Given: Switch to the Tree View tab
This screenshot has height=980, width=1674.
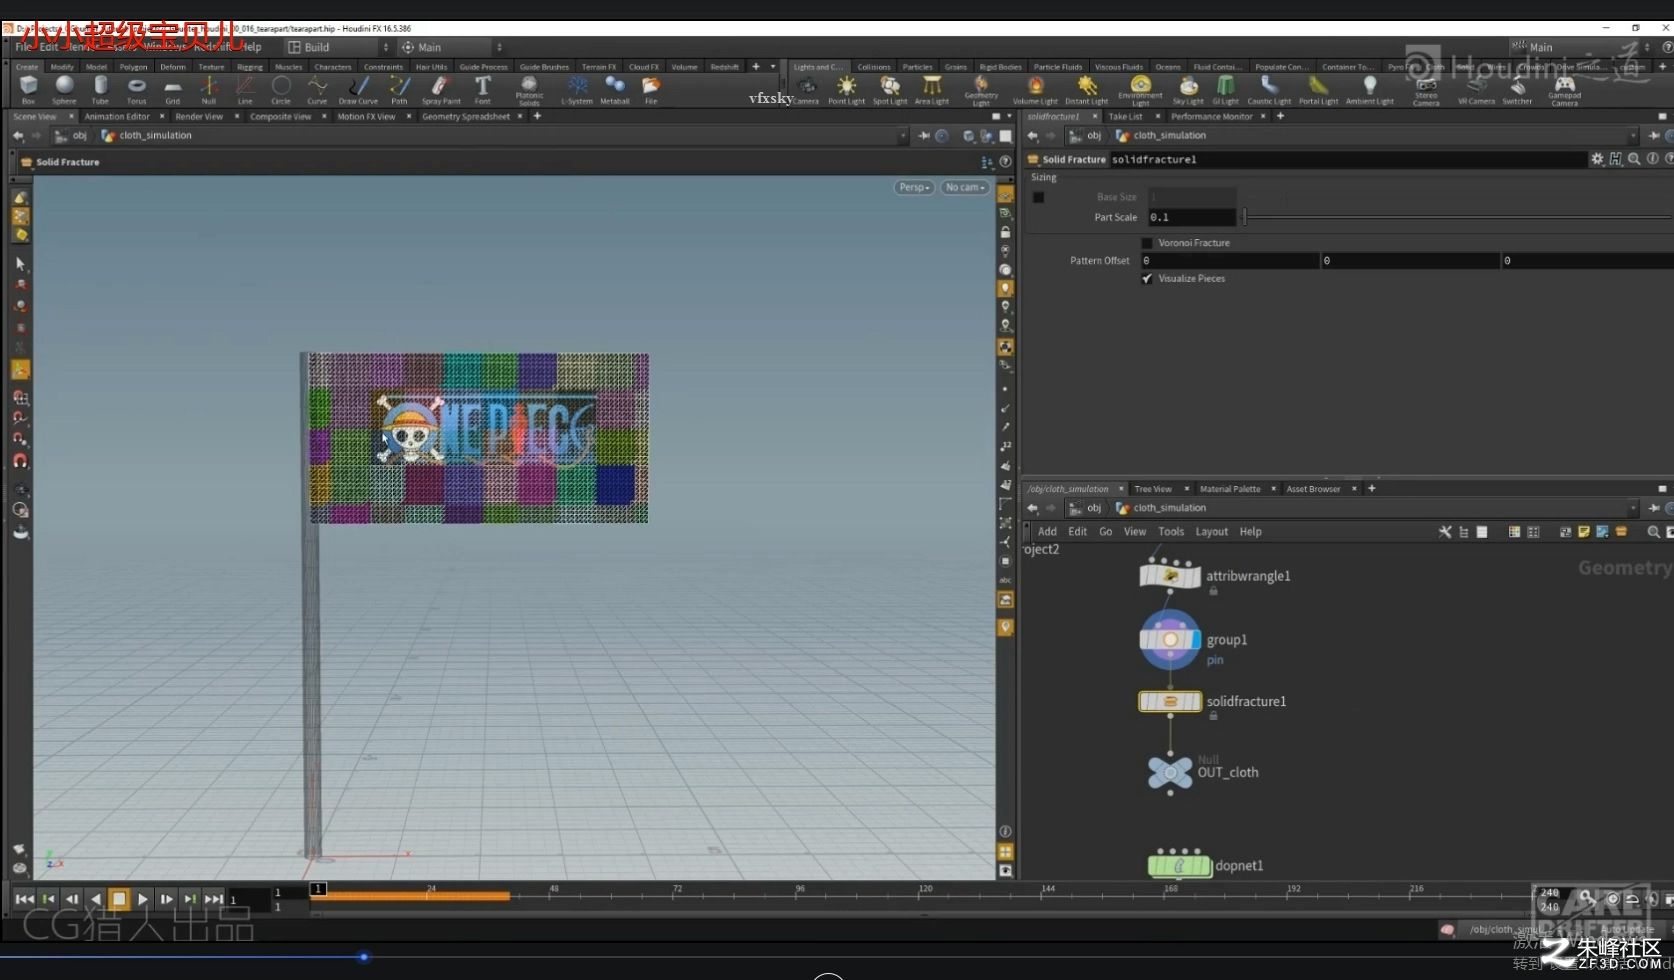Looking at the screenshot, I should pos(1153,489).
